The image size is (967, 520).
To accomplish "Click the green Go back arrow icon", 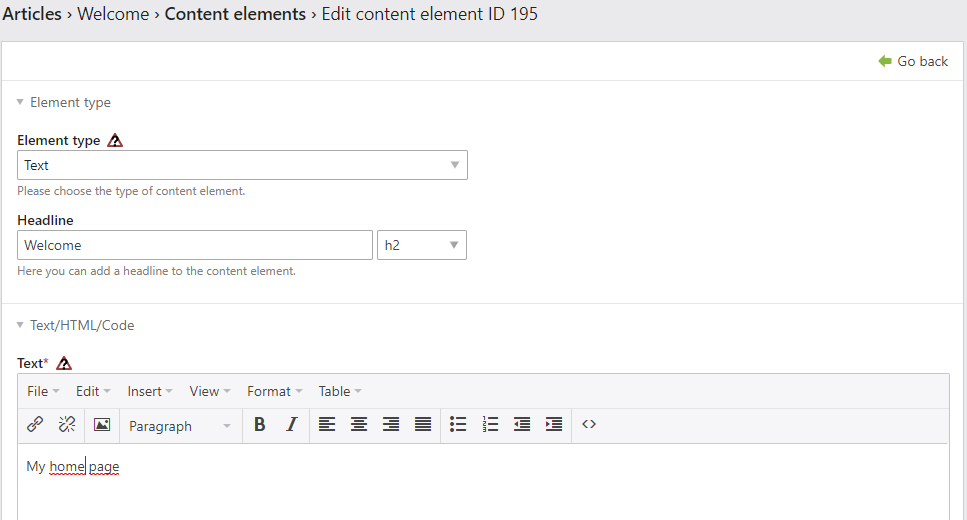I will 885,61.
